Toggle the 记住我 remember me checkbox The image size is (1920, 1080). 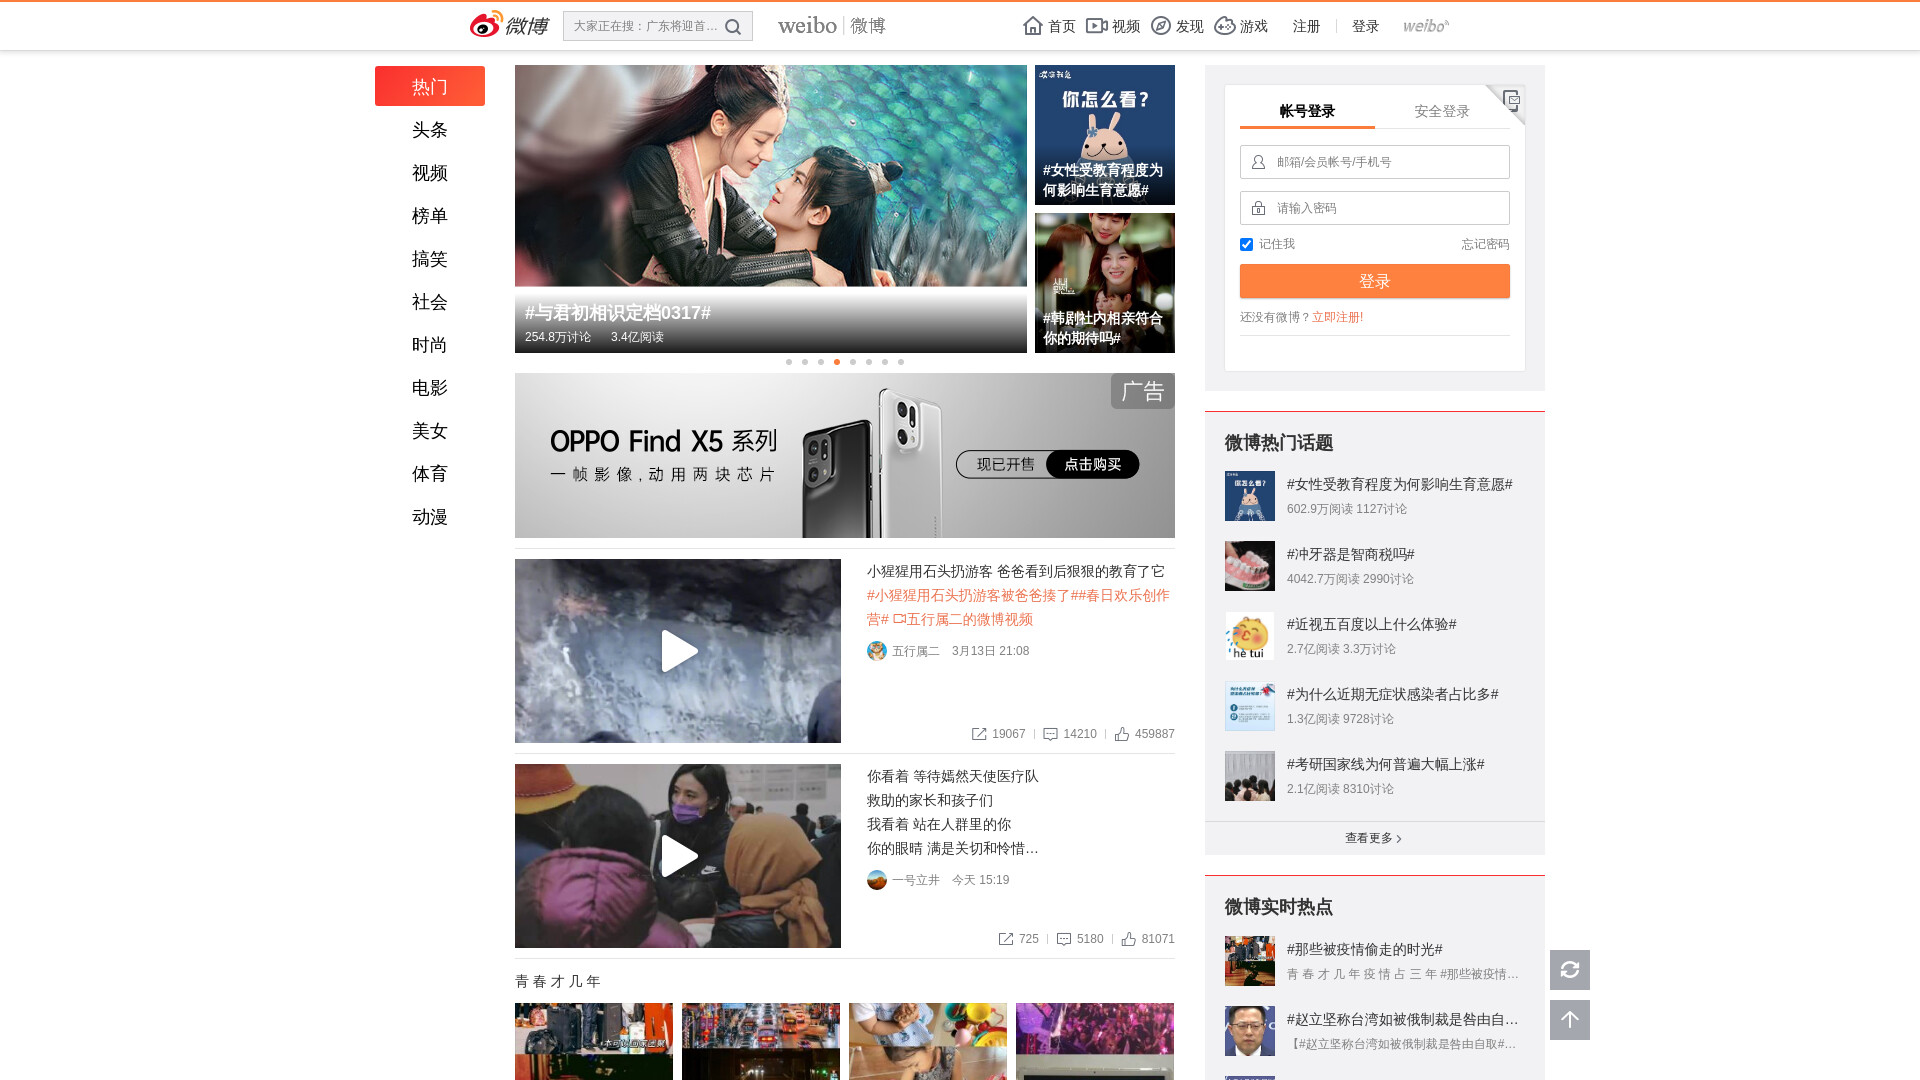1246,244
